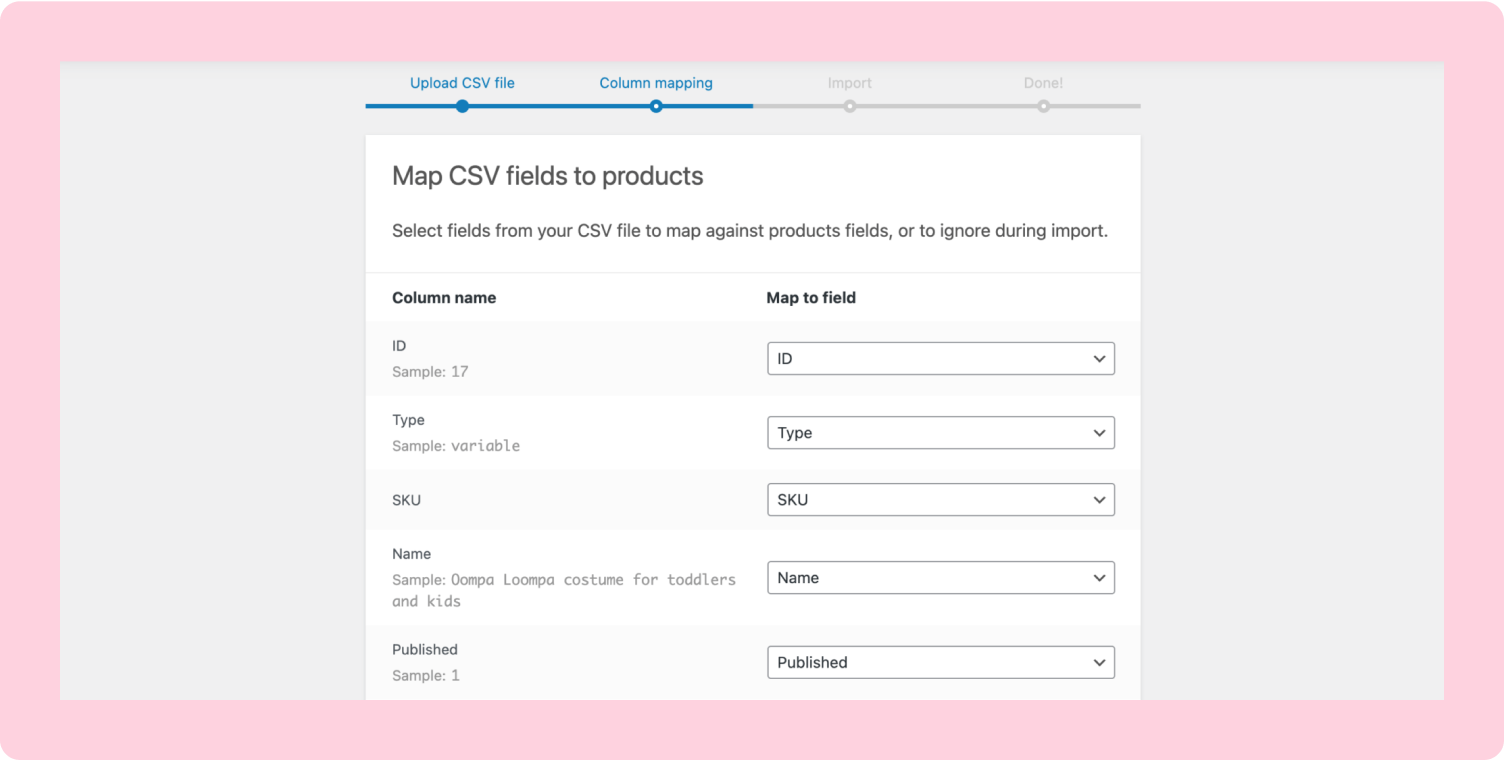Go to the Upload CSV file step
The image size is (1504, 760).
(462, 83)
